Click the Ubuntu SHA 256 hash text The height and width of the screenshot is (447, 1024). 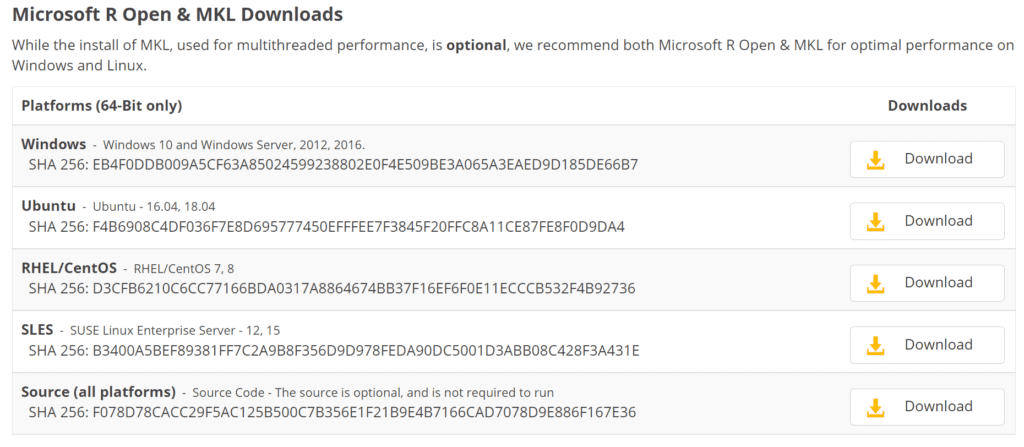coord(327,227)
